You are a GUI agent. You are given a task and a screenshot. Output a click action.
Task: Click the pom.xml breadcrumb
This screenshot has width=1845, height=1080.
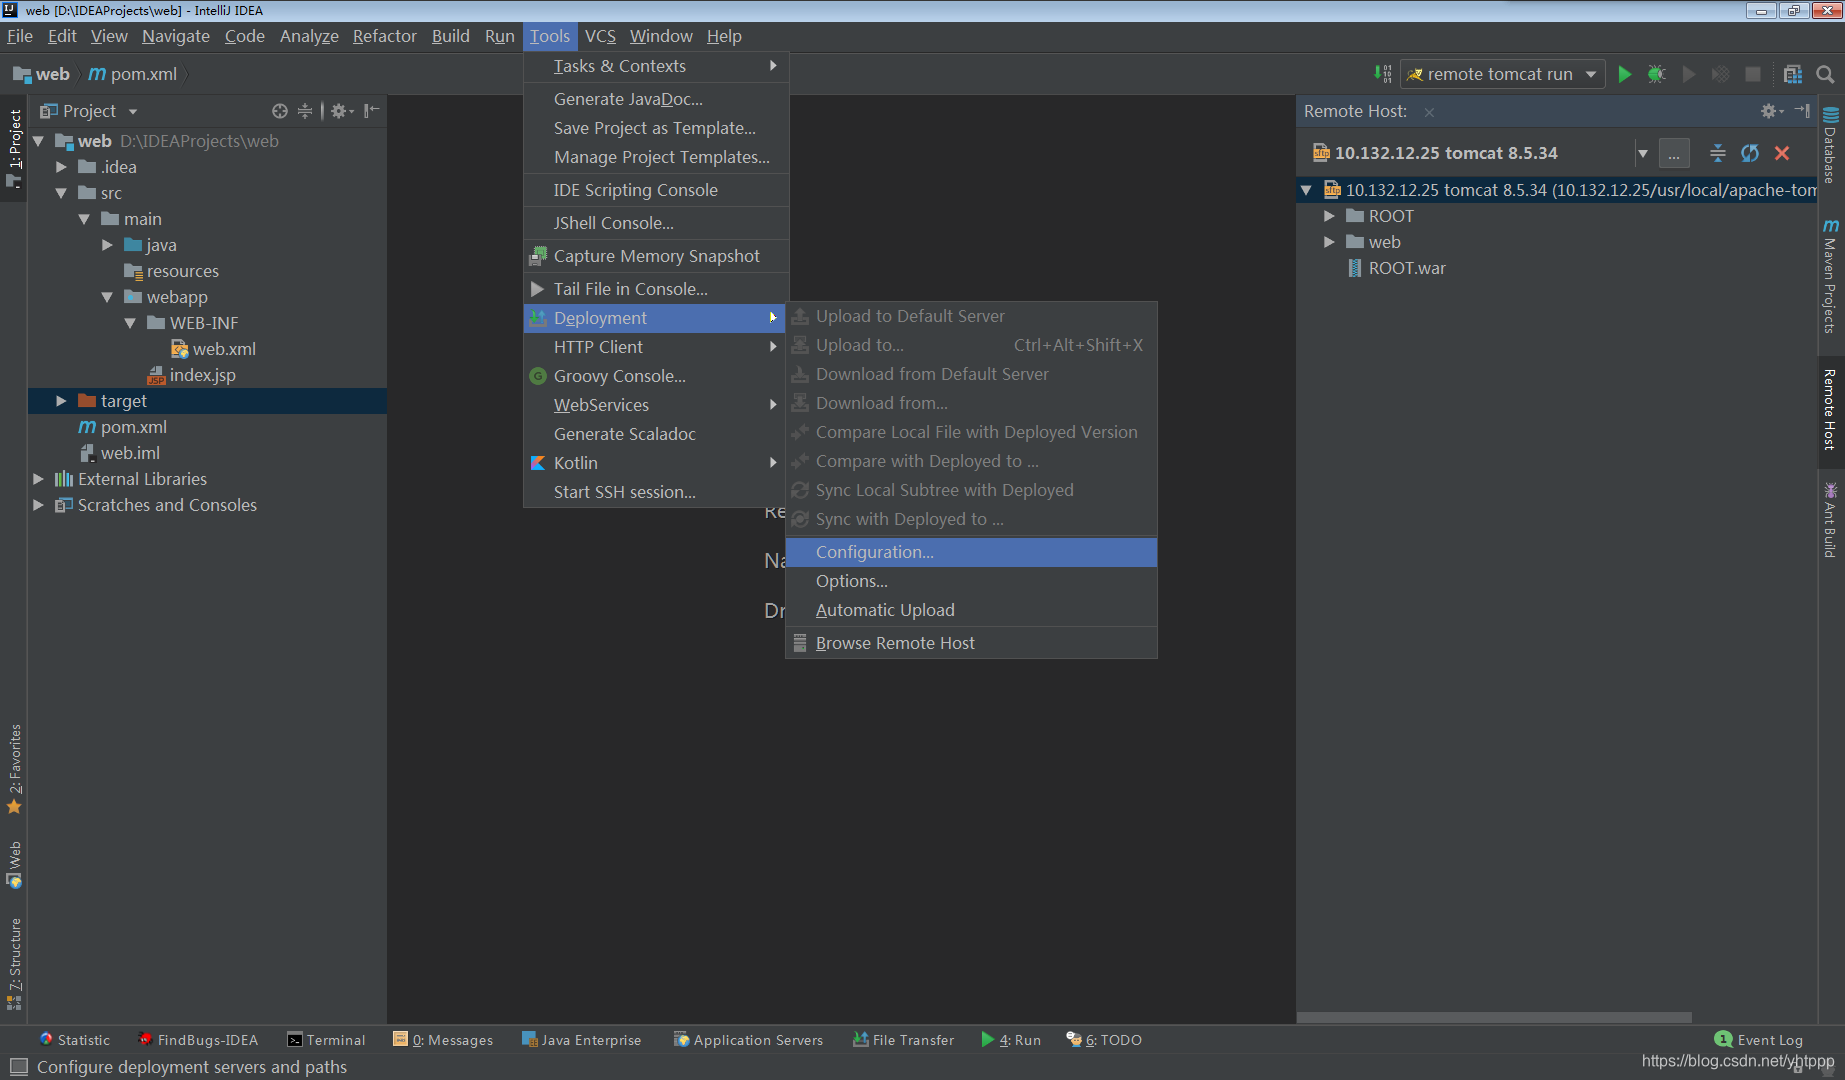133,74
